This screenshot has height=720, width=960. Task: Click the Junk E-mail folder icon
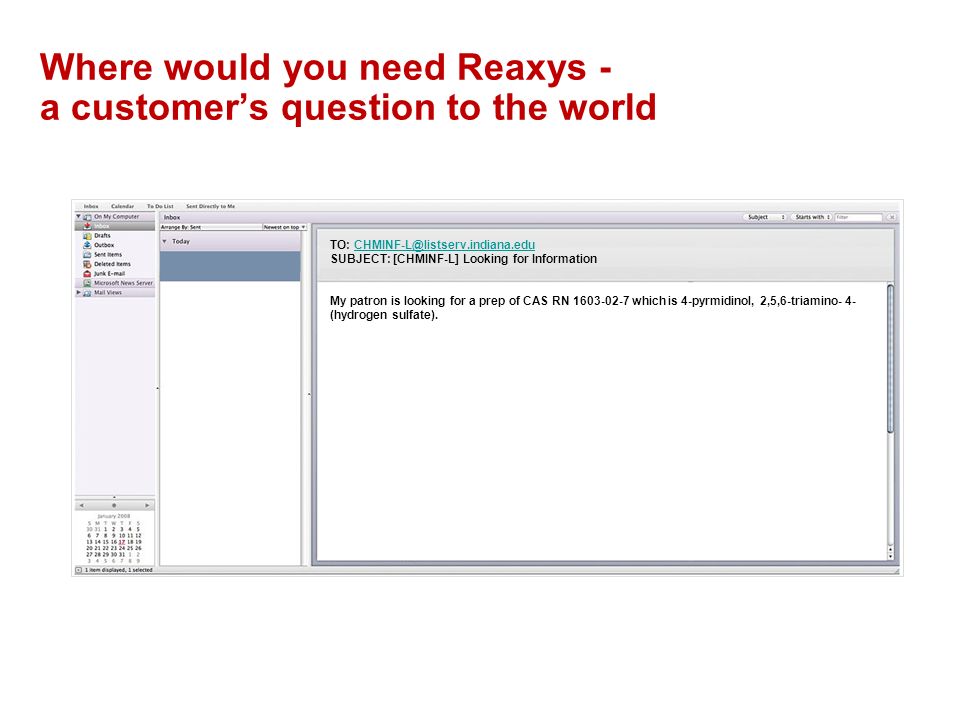87,274
